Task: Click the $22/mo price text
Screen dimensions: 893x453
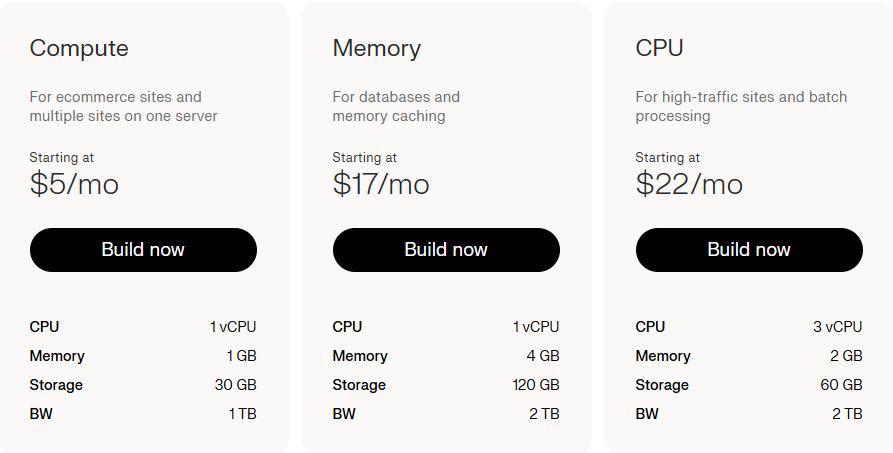Action: tap(689, 184)
